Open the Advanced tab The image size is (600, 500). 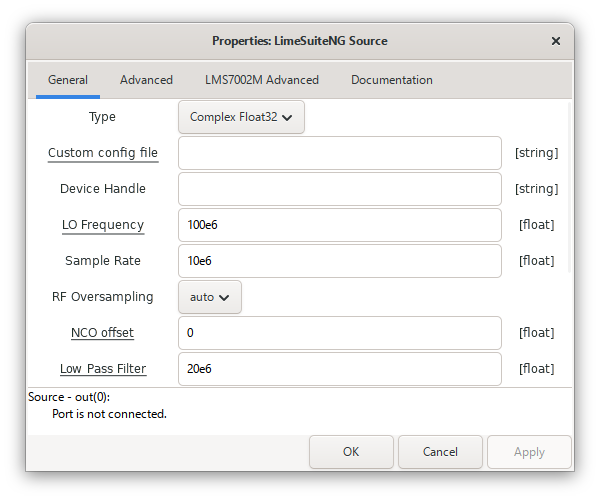coord(146,80)
